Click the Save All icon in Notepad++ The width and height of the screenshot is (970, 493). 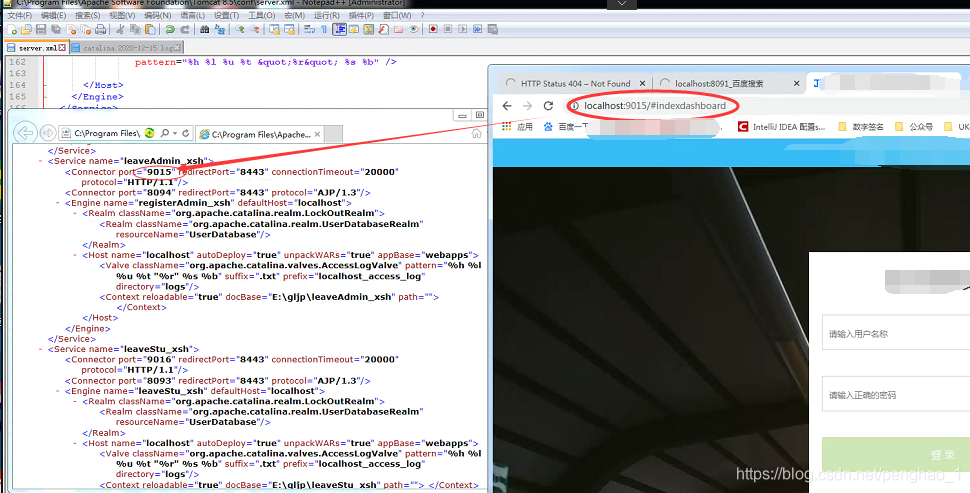click(x=56, y=30)
